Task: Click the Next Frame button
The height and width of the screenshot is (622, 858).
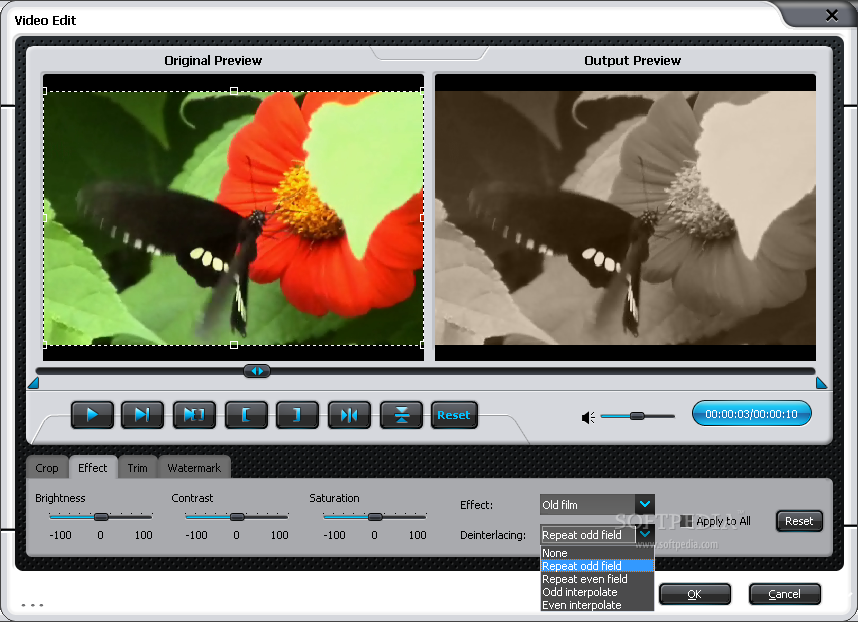Action: click(x=142, y=415)
